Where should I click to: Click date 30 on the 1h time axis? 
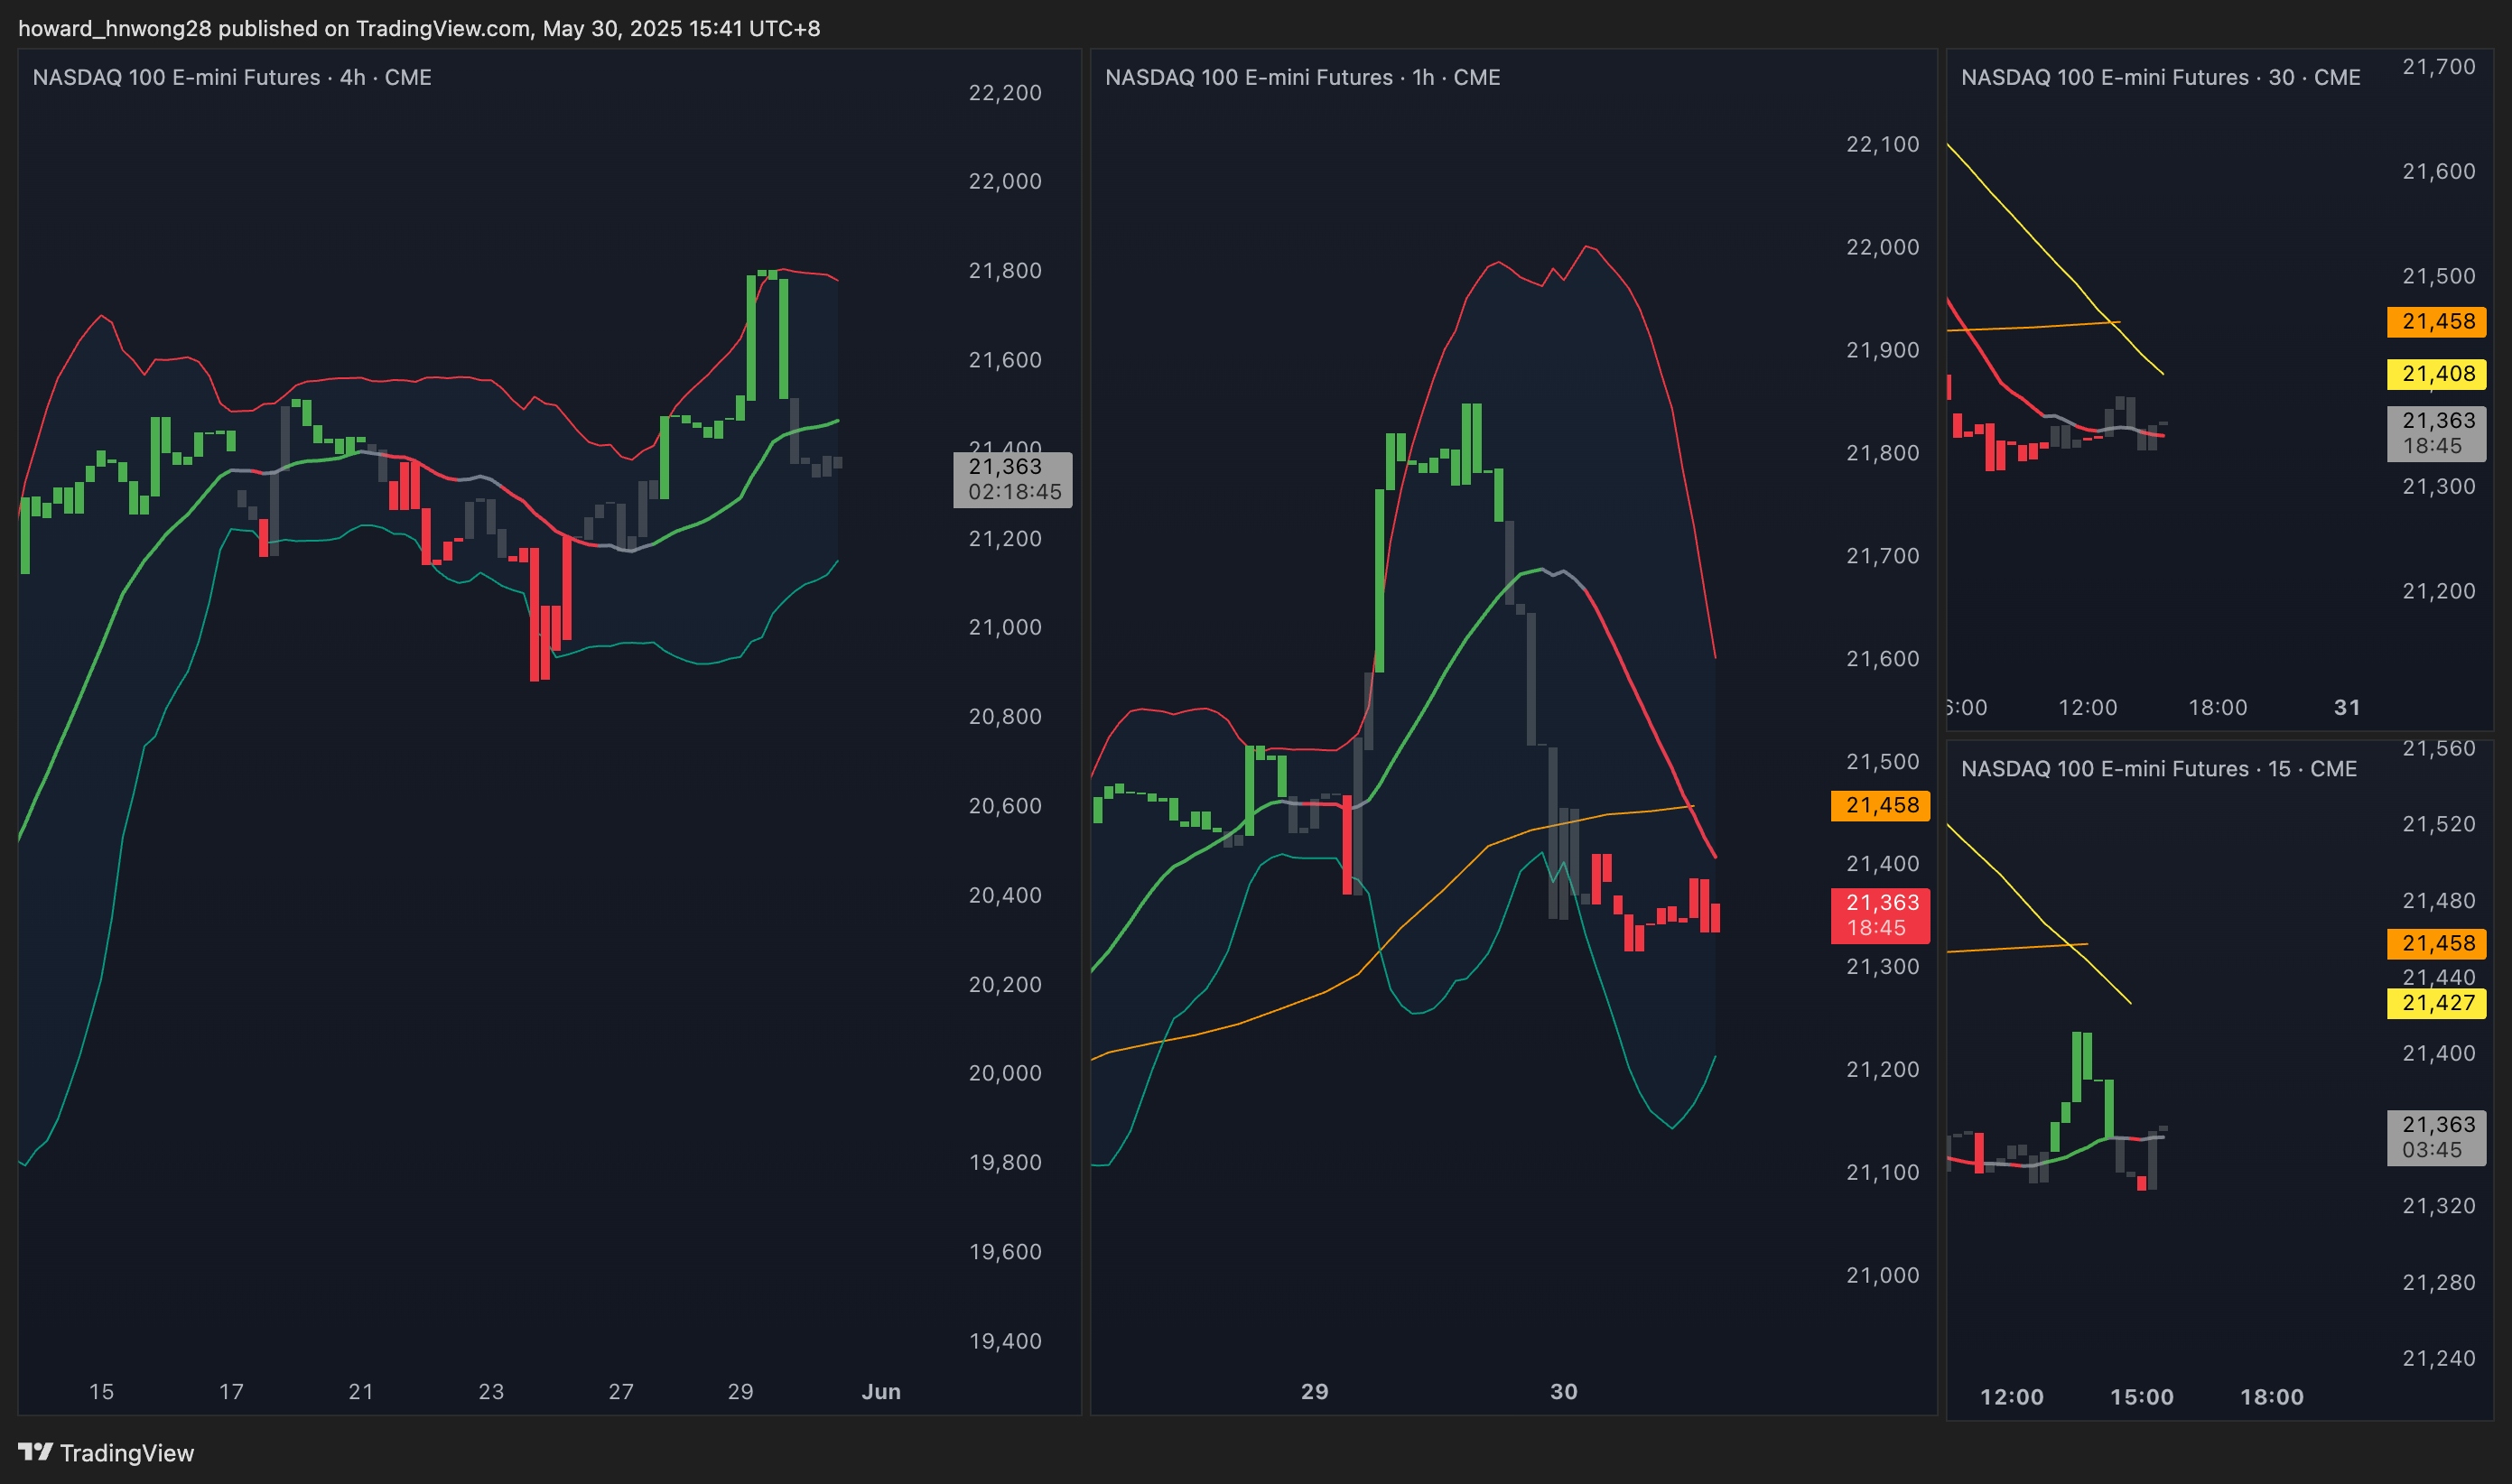click(x=1563, y=1391)
